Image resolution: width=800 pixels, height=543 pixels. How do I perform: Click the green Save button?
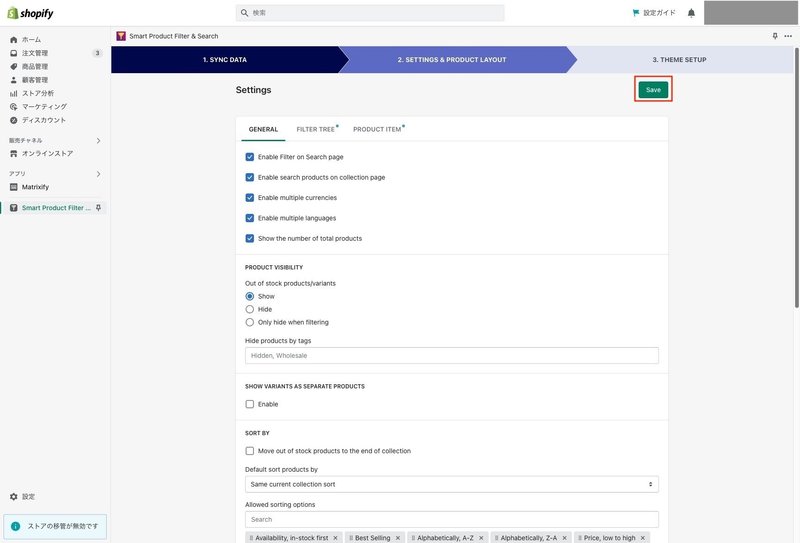tap(653, 89)
